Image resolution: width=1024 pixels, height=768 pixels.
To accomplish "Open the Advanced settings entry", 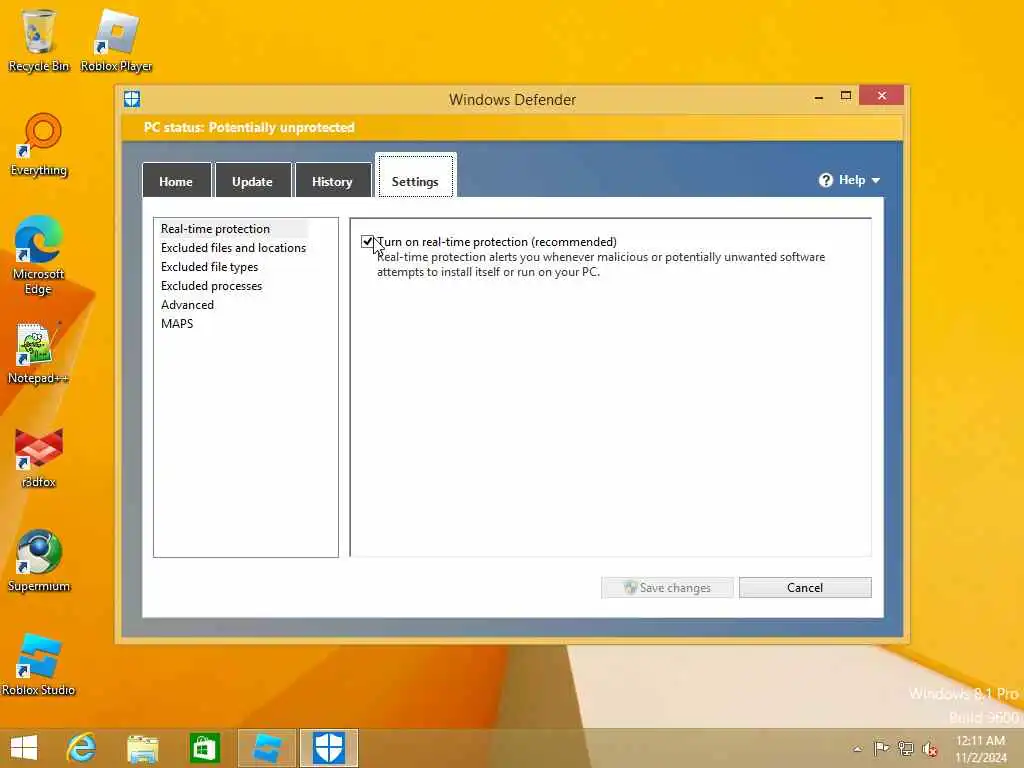I will [187, 304].
